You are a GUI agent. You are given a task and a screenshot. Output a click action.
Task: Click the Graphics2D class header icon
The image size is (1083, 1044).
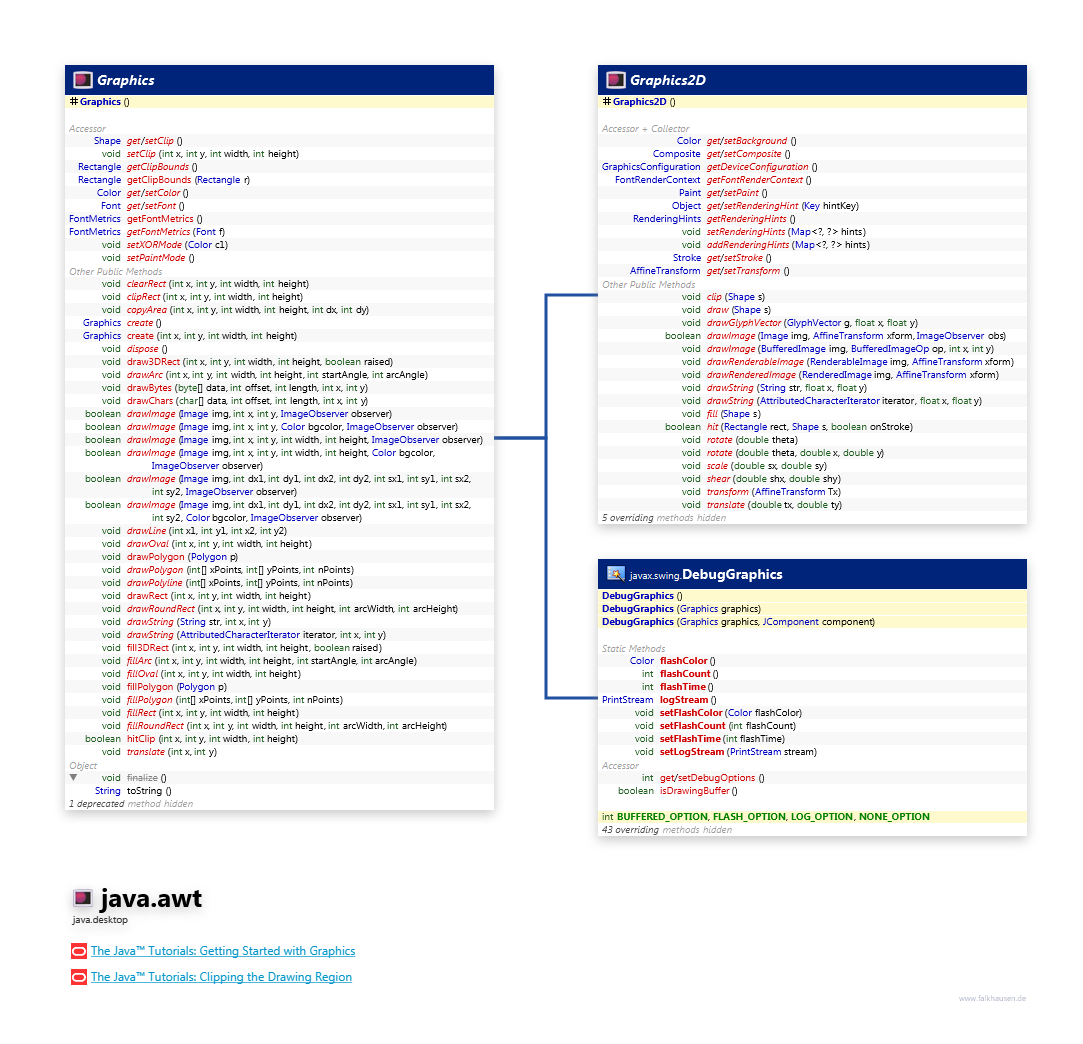(x=616, y=80)
